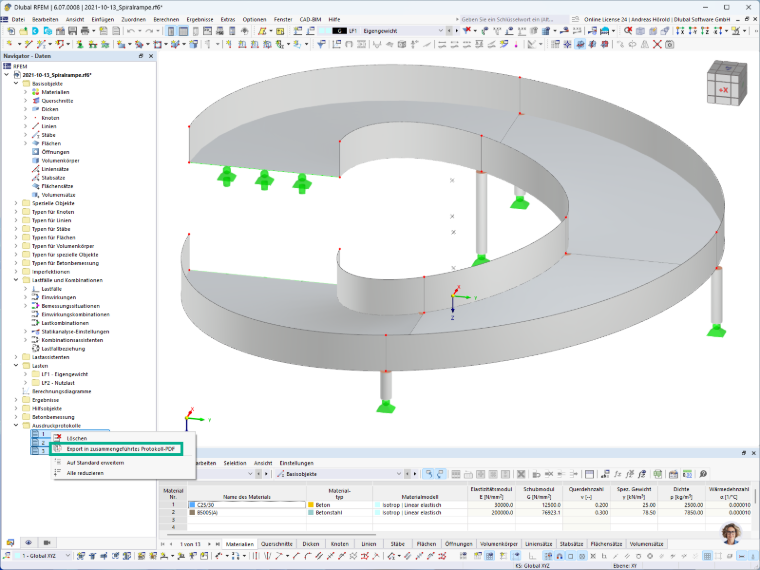This screenshot has height=570, width=760.
Task: Click the filter with red X icon
Action: (x=466, y=31)
